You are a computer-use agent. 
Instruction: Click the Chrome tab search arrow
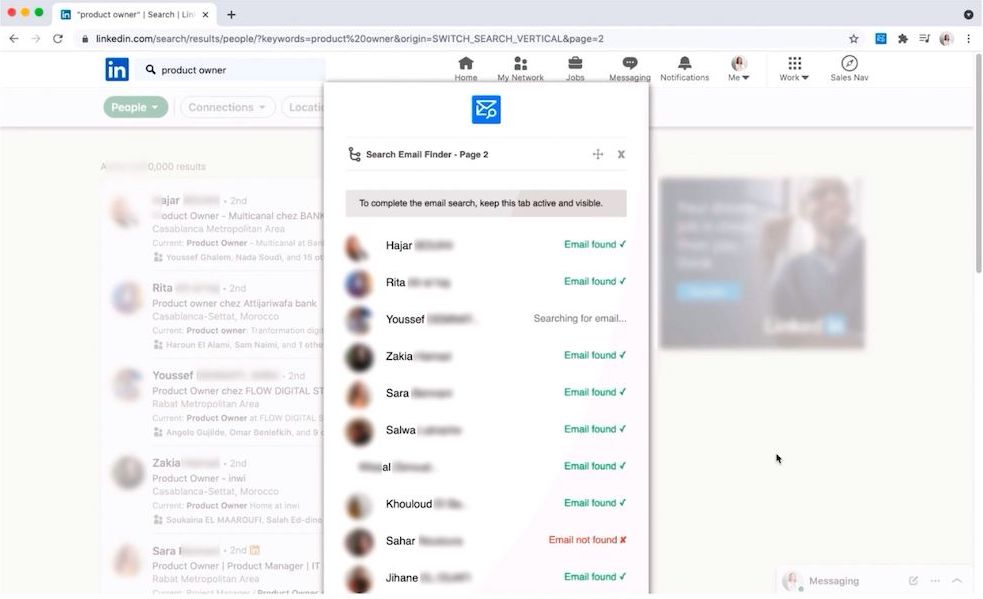(969, 14)
